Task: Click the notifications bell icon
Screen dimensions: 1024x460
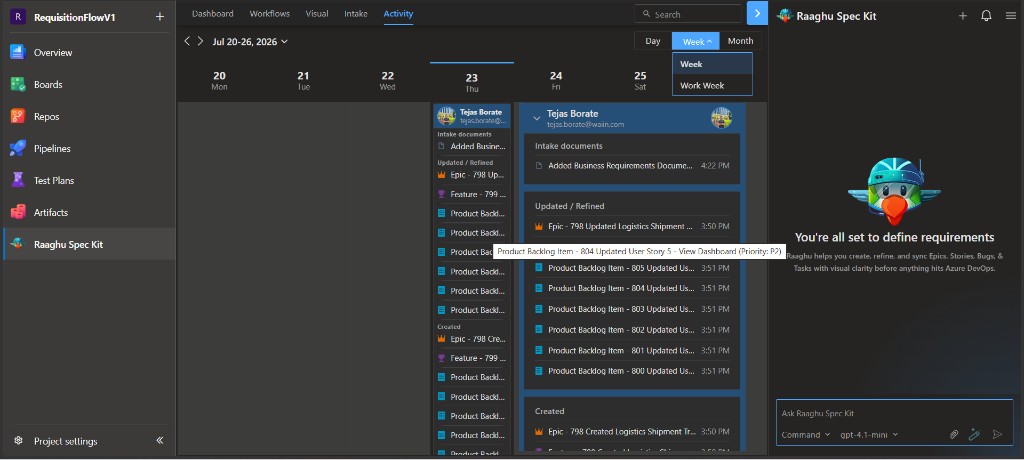Action: [986, 16]
